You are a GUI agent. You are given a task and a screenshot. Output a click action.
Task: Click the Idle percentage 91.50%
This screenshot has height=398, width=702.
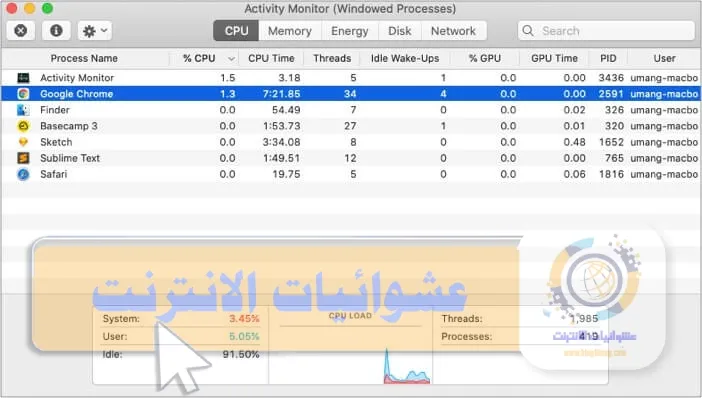tap(241, 355)
